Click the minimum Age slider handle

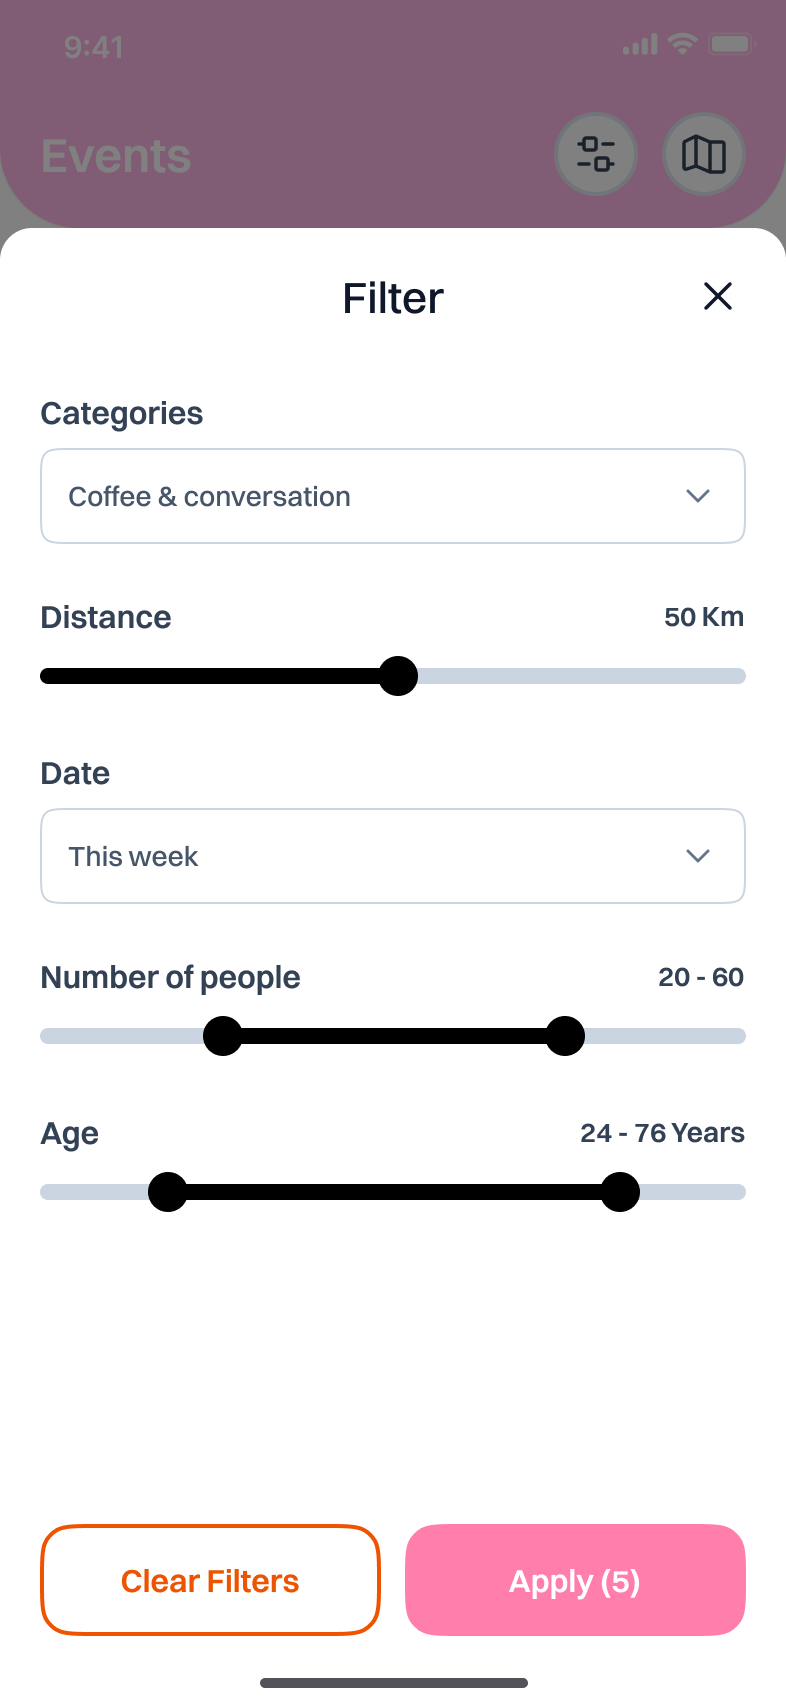pos(167,1192)
